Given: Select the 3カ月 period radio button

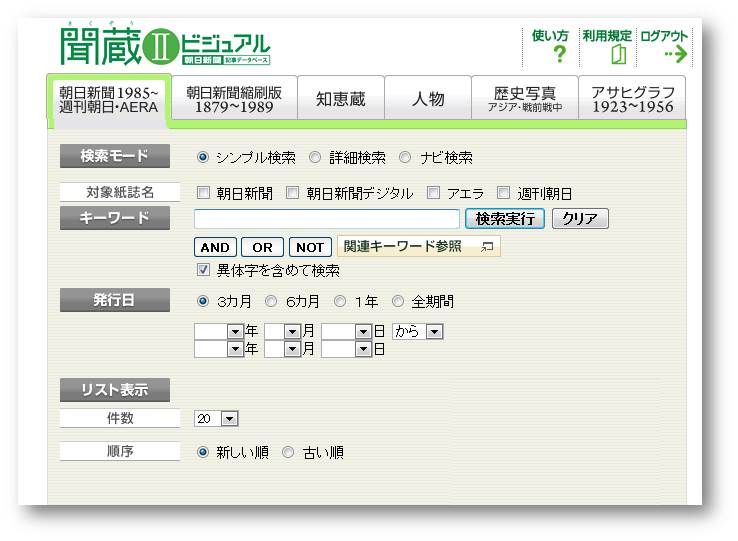Looking at the screenshot, I should click(x=203, y=301).
